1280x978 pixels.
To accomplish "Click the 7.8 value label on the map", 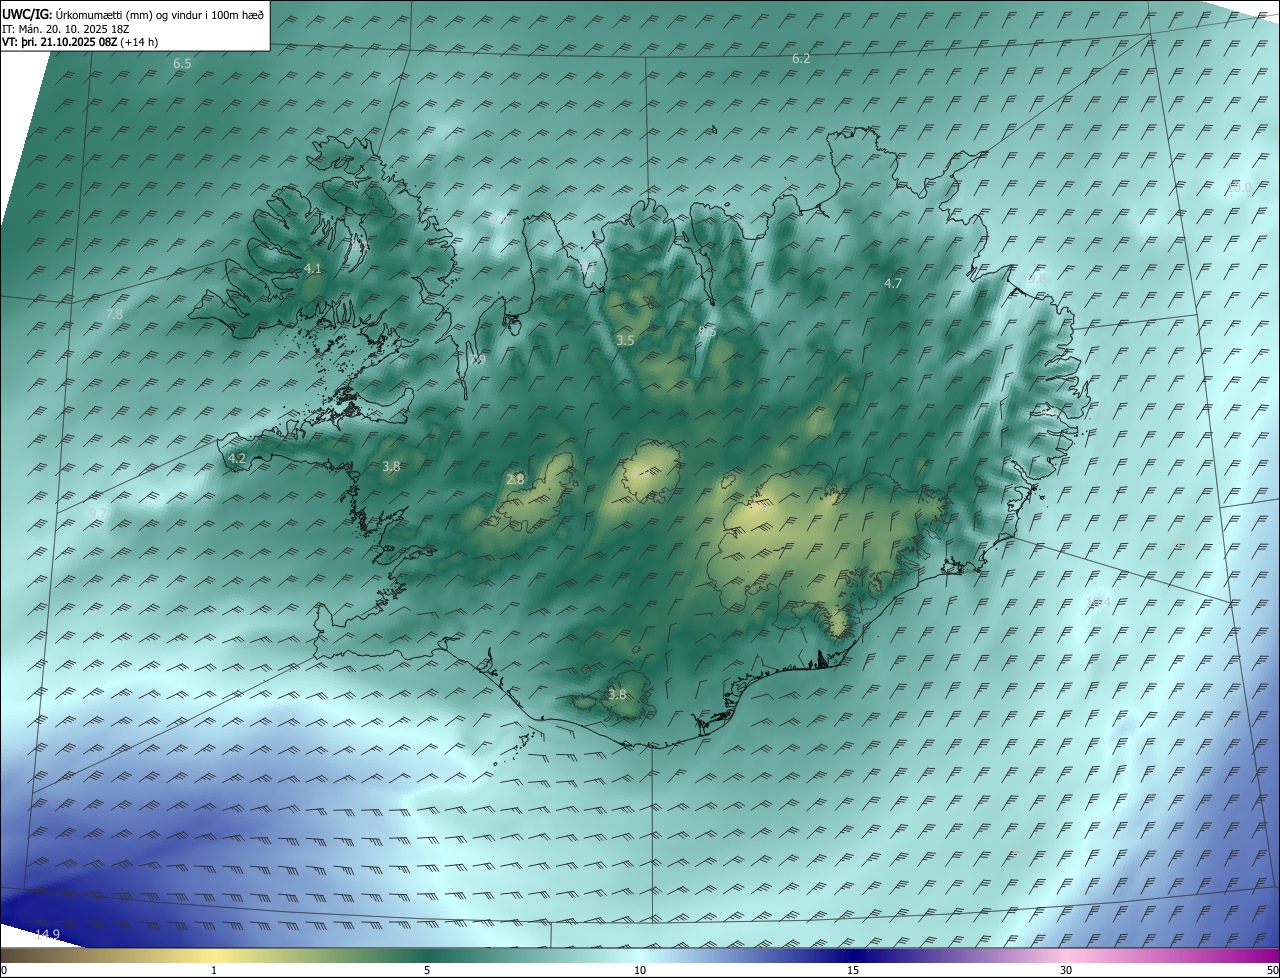I will [114, 314].
